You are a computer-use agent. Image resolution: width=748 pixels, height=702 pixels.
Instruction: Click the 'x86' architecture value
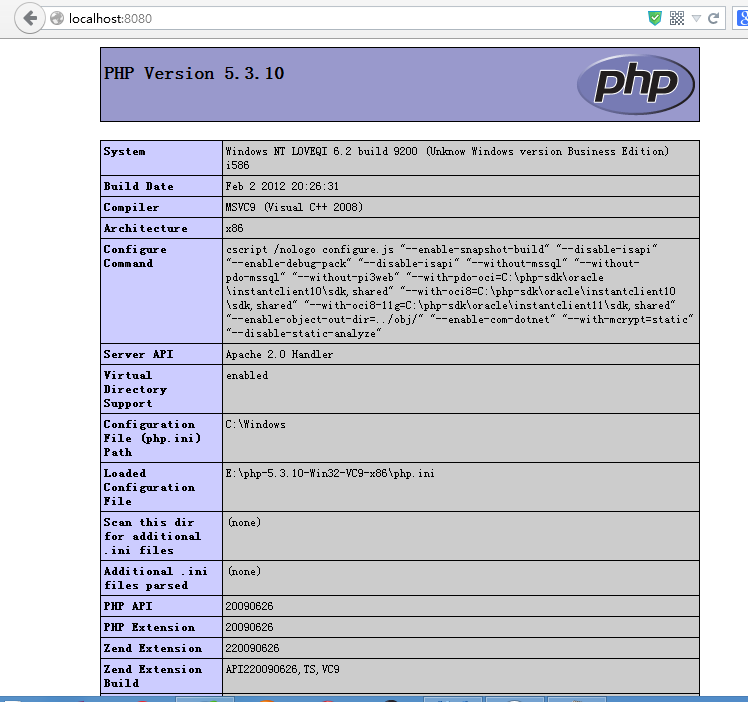pos(234,228)
